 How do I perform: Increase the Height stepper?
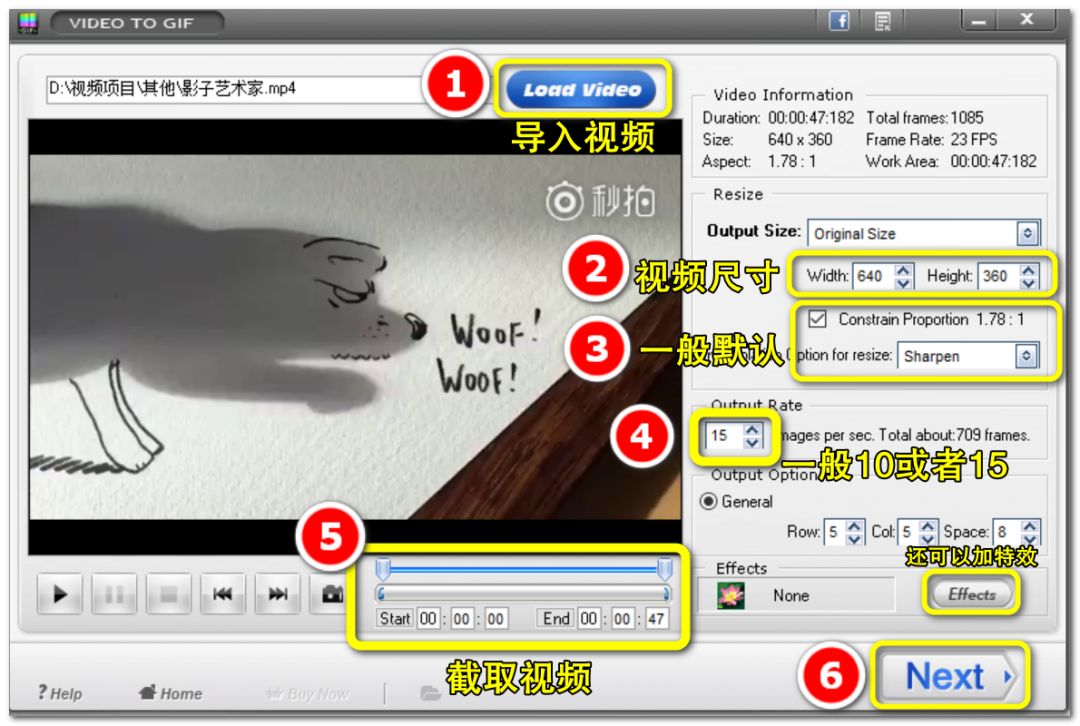coord(1029,270)
